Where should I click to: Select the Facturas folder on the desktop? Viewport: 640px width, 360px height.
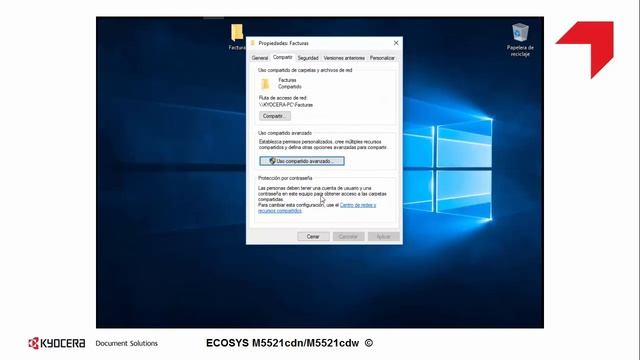(237, 37)
